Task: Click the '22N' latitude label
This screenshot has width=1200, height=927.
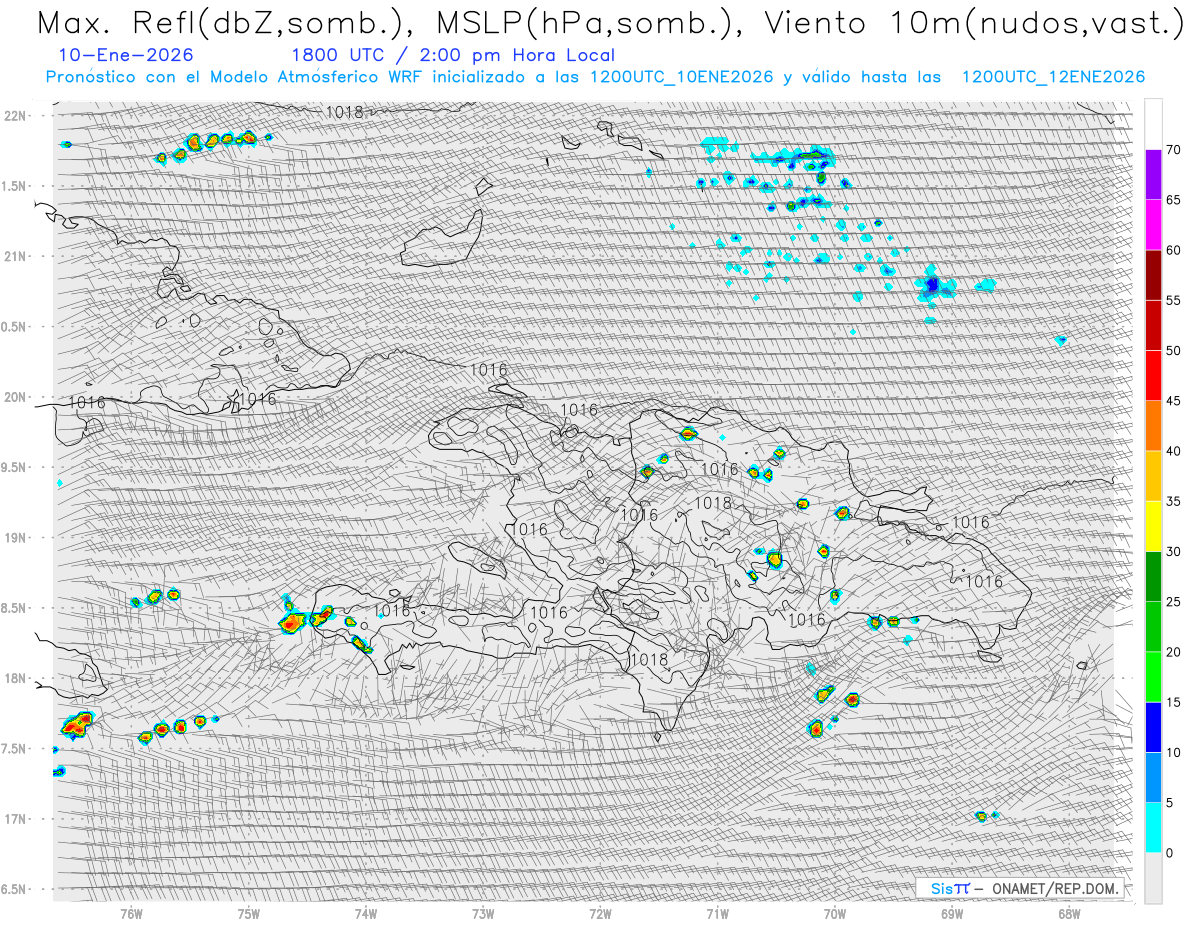Action: pos(17,115)
